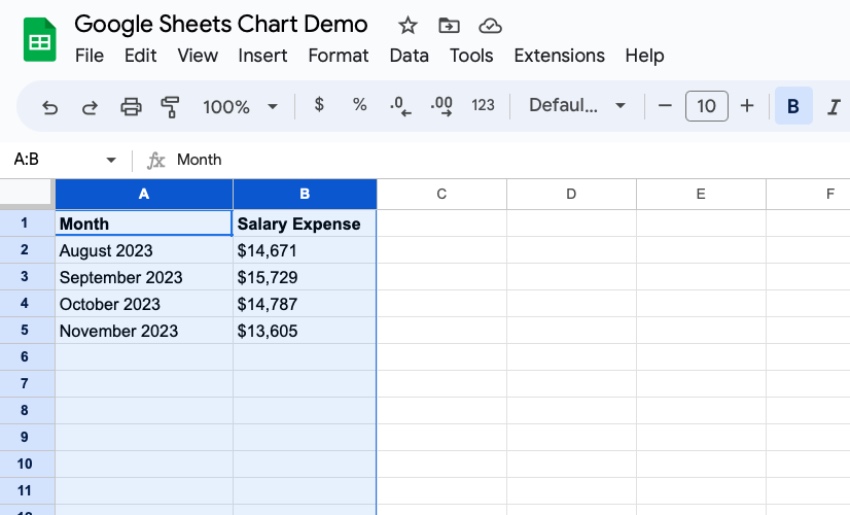Select the Month header cell
Image resolution: width=850 pixels, height=515 pixels.
coord(144,223)
